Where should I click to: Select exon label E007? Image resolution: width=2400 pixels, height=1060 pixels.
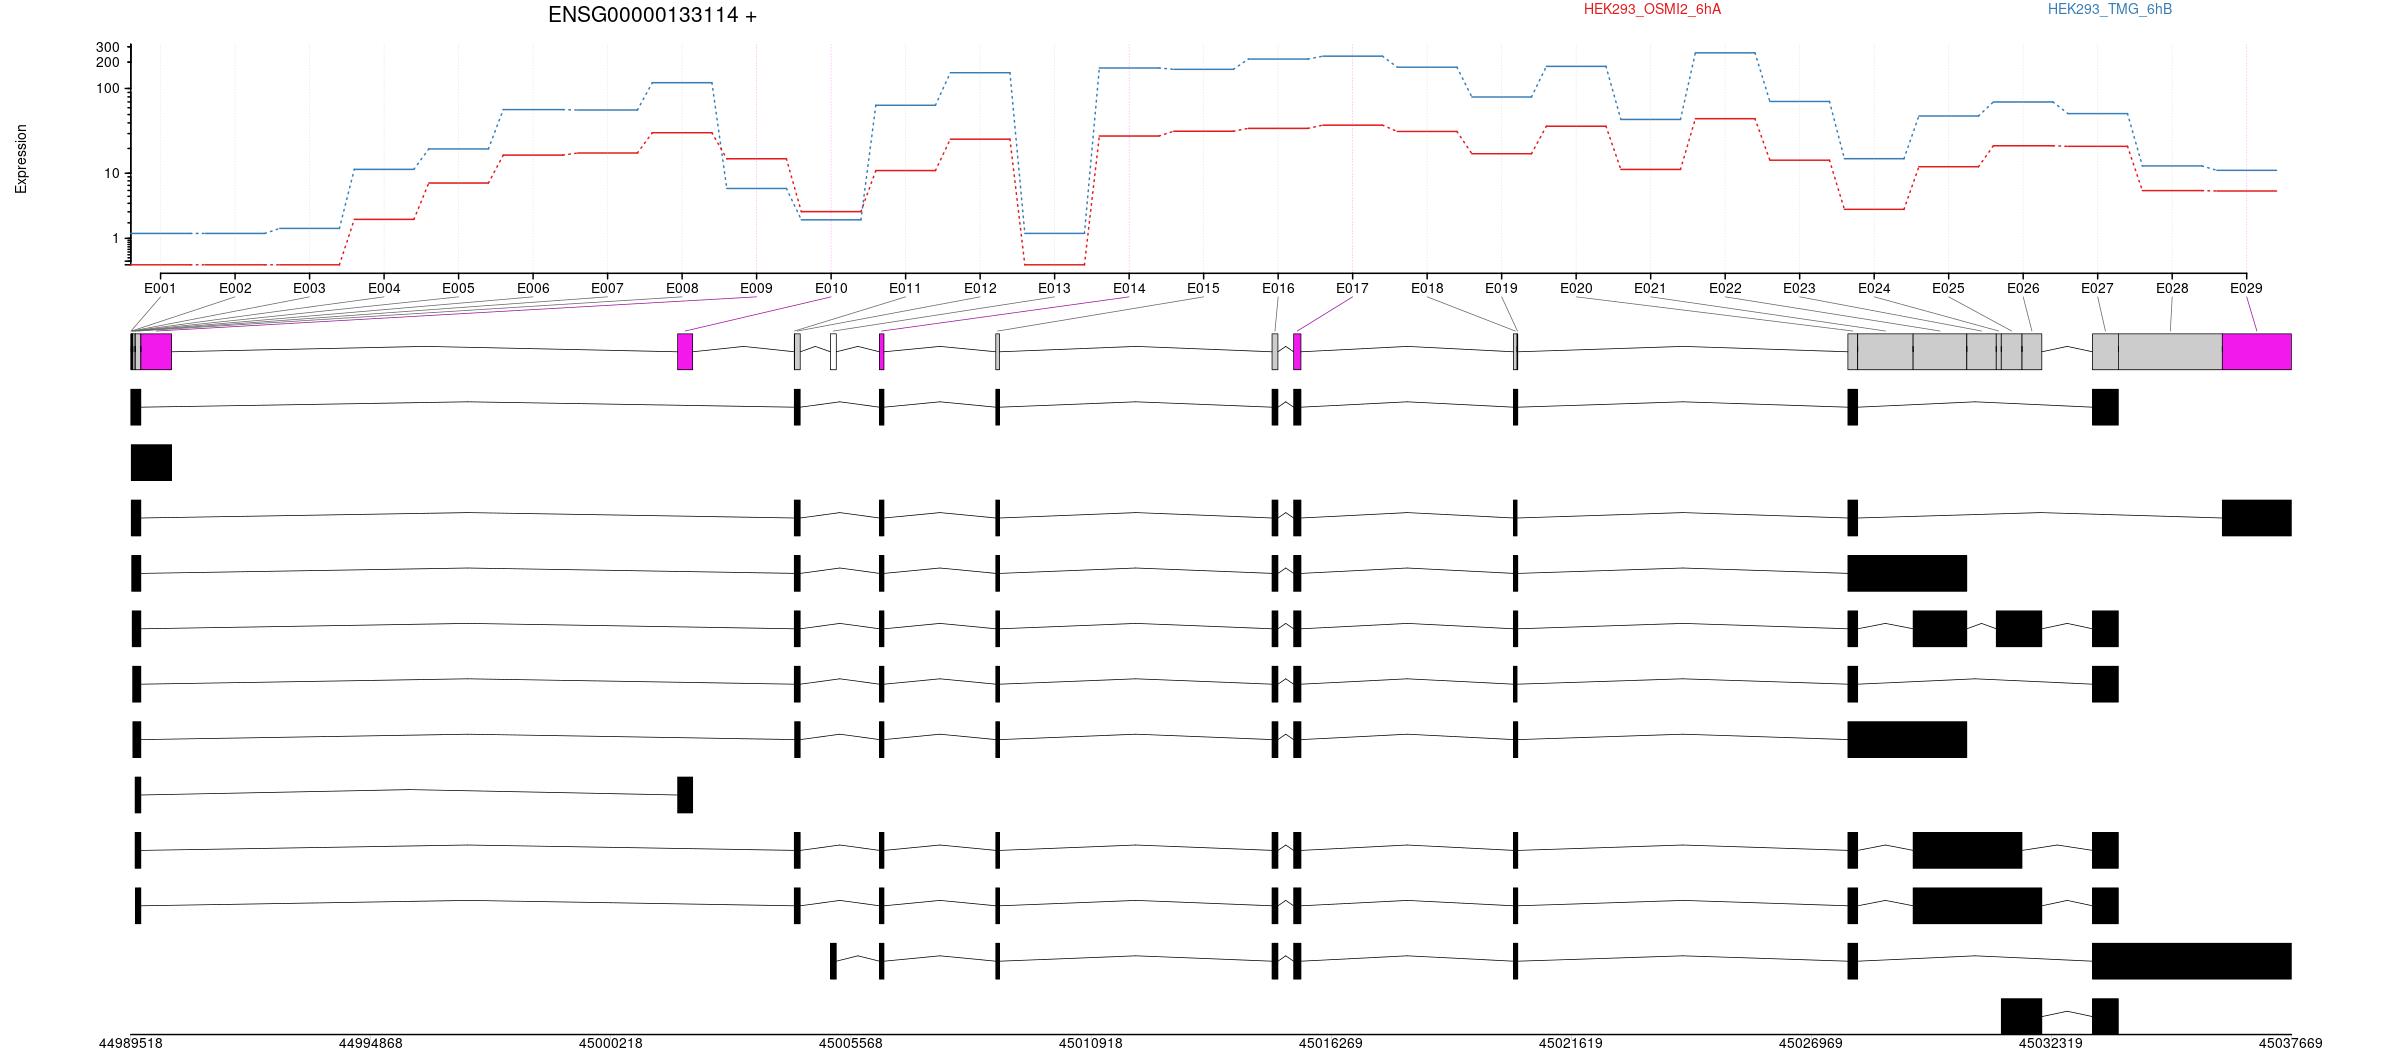pyautogui.click(x=607, y=288)
